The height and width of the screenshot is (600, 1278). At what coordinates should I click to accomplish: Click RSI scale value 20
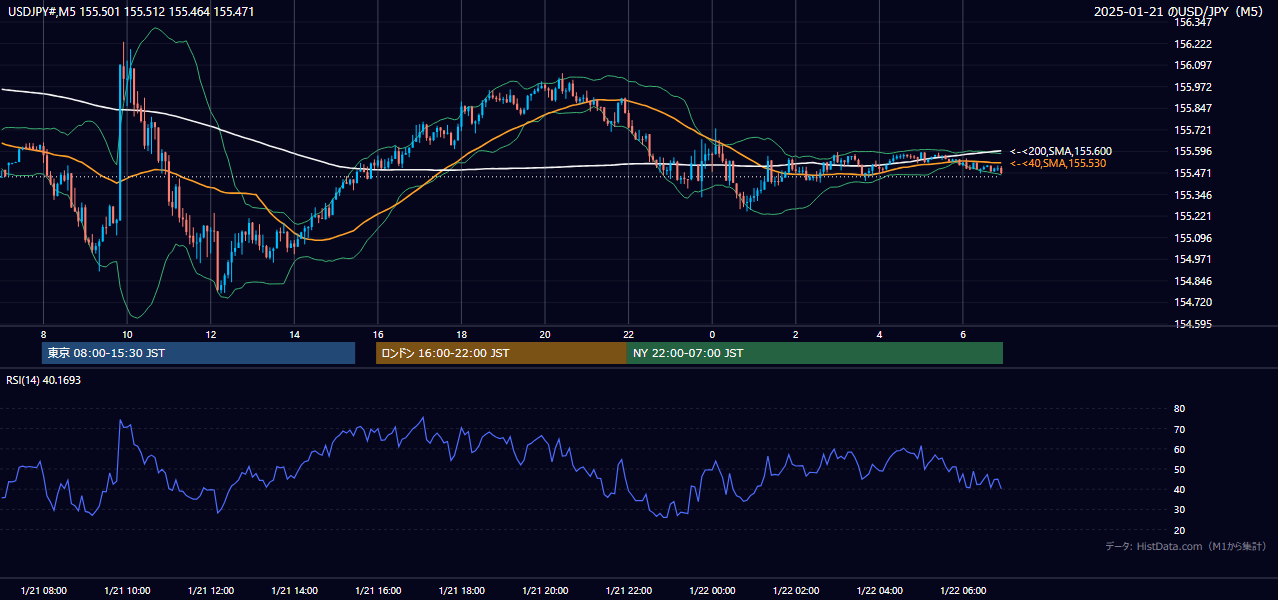[x=1180, y=530]
